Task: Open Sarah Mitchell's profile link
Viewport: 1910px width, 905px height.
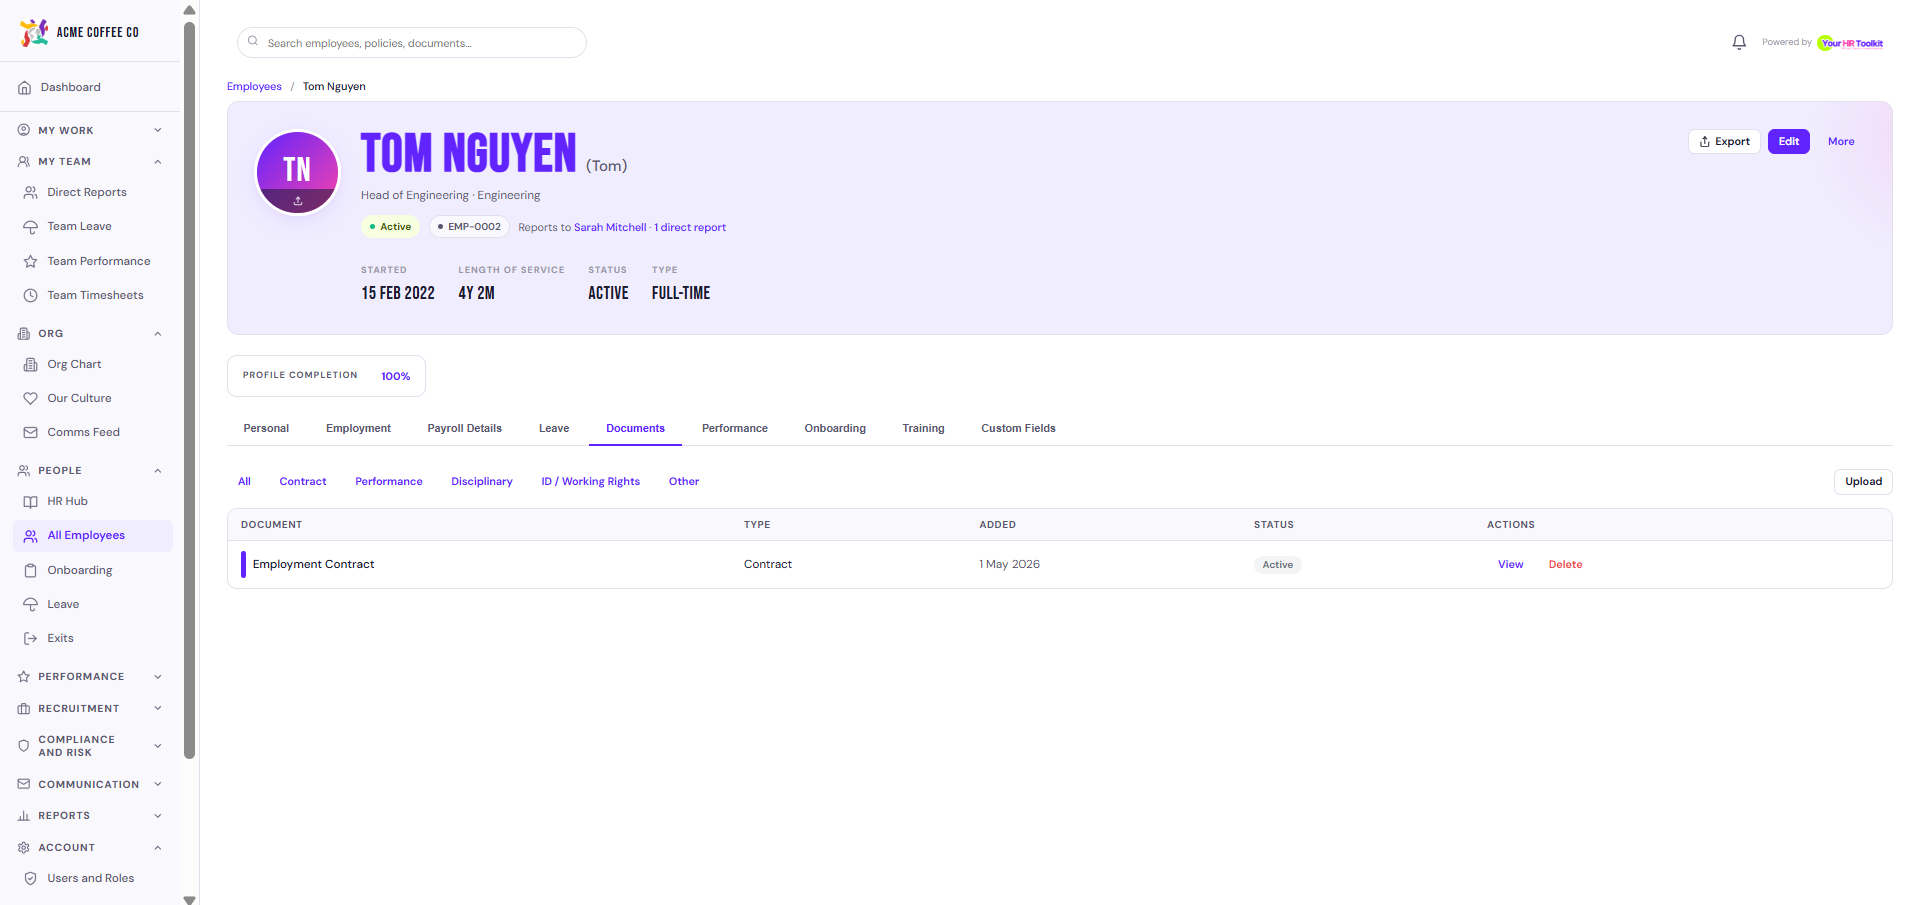Action: coord(610,227)
